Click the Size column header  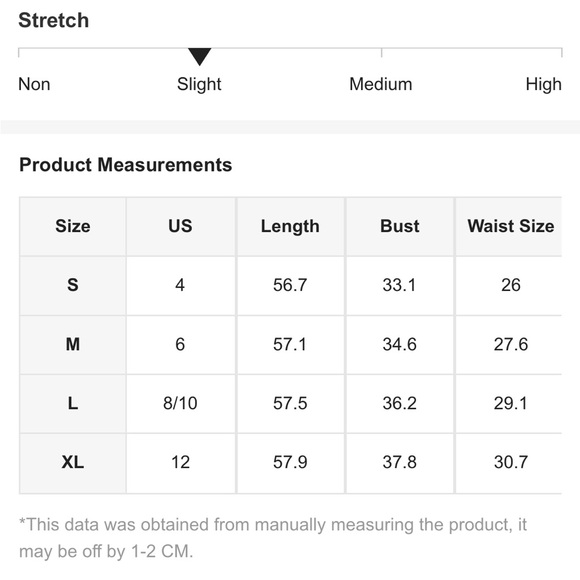click(x=72, y=226)
